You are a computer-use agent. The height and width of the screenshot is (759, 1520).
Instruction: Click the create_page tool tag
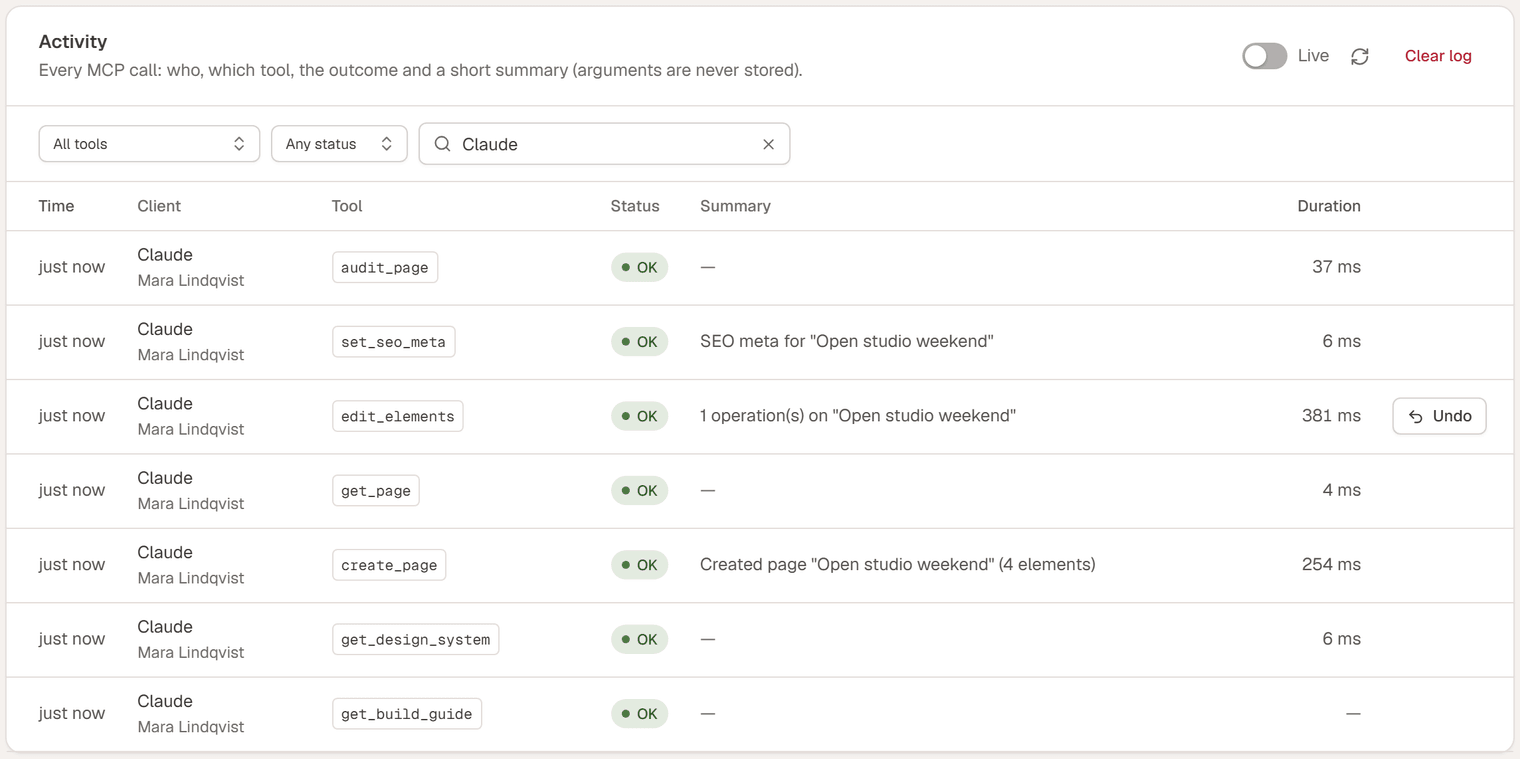coord(389,565)
